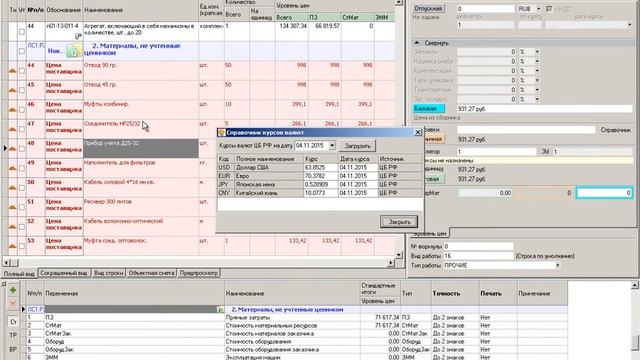This screenshot has width=640, height=360.
Task: Click orange material icon in row 46 'Муфты комбинир.'
Action: pos(13,110)
